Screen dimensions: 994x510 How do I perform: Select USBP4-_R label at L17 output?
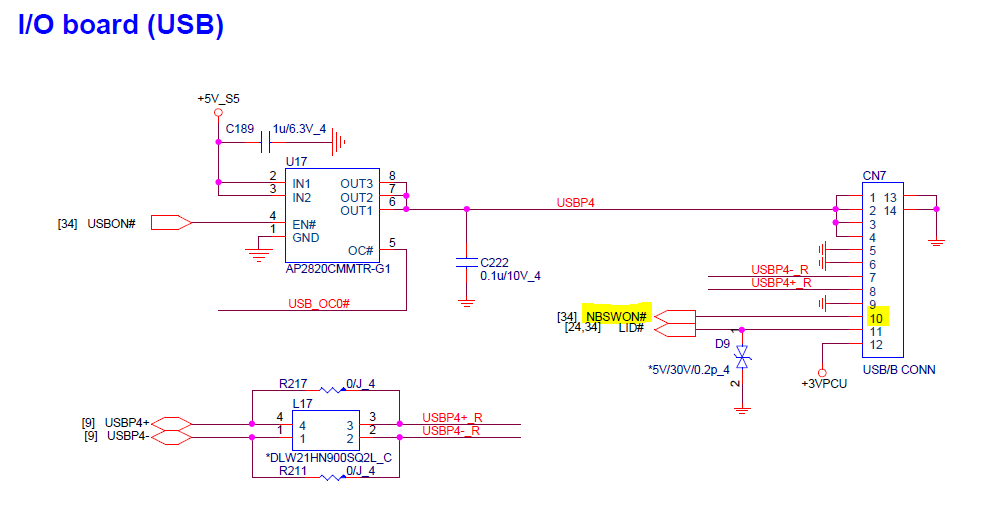(451, 431)
